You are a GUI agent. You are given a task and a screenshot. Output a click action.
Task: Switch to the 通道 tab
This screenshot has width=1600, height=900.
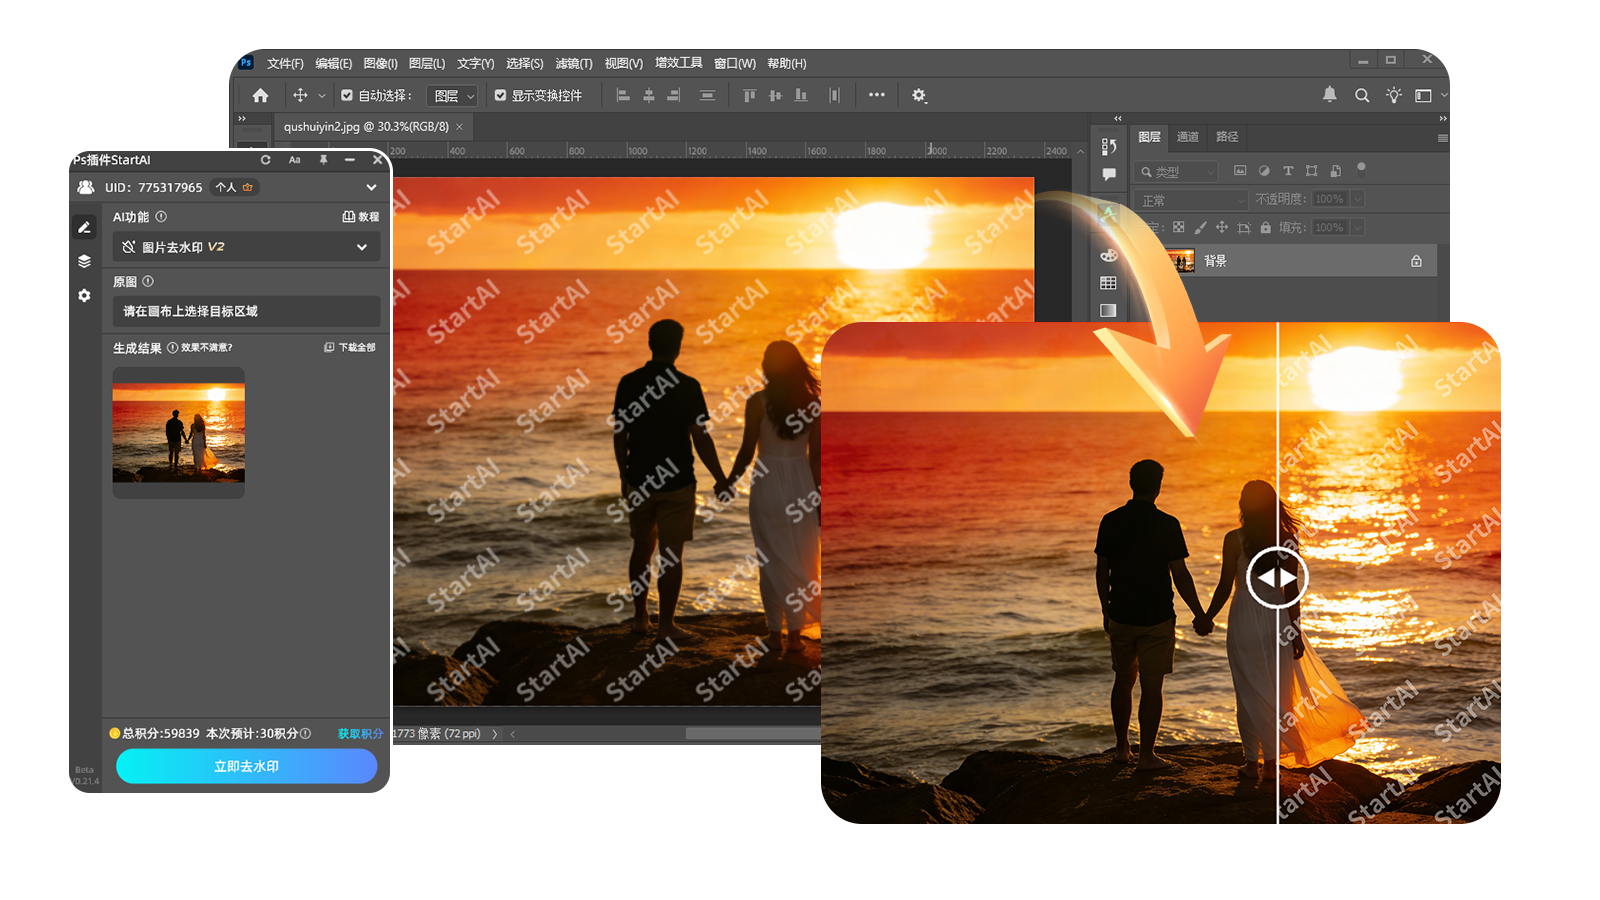pos(1187,137)
